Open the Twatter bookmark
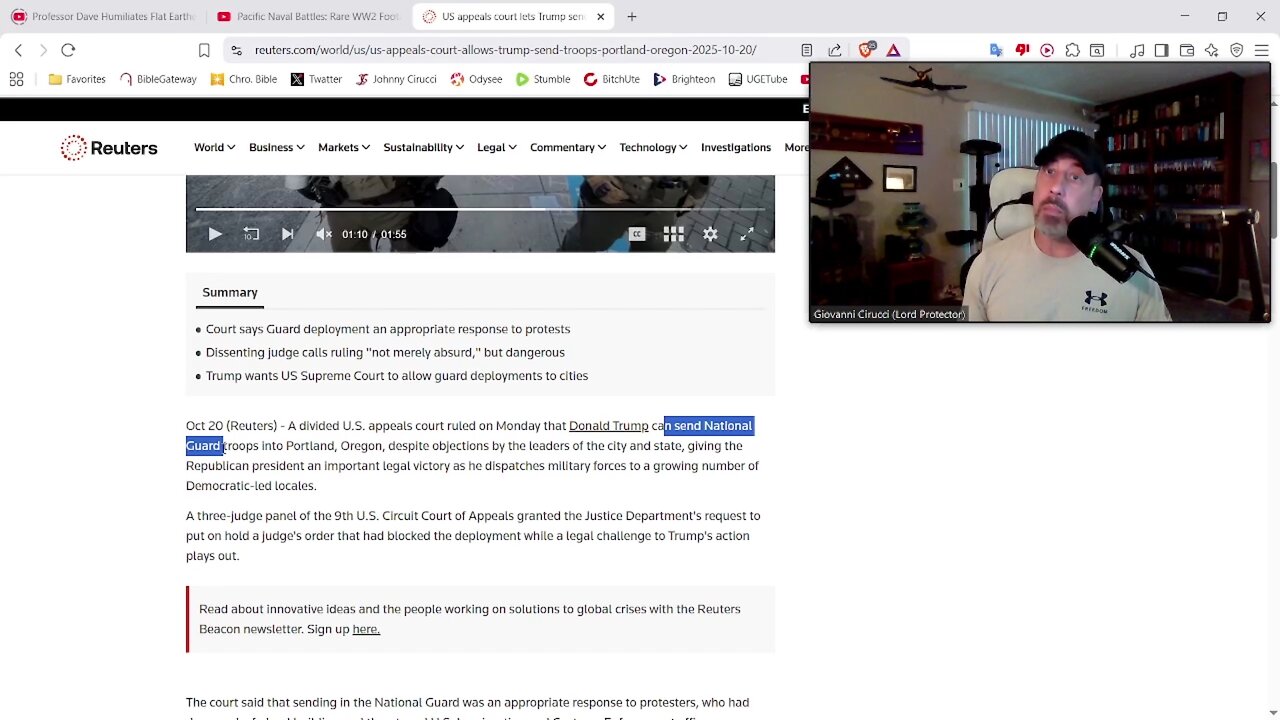The width and height of the screenshot is (1280, 720). [x=316, y=79]
